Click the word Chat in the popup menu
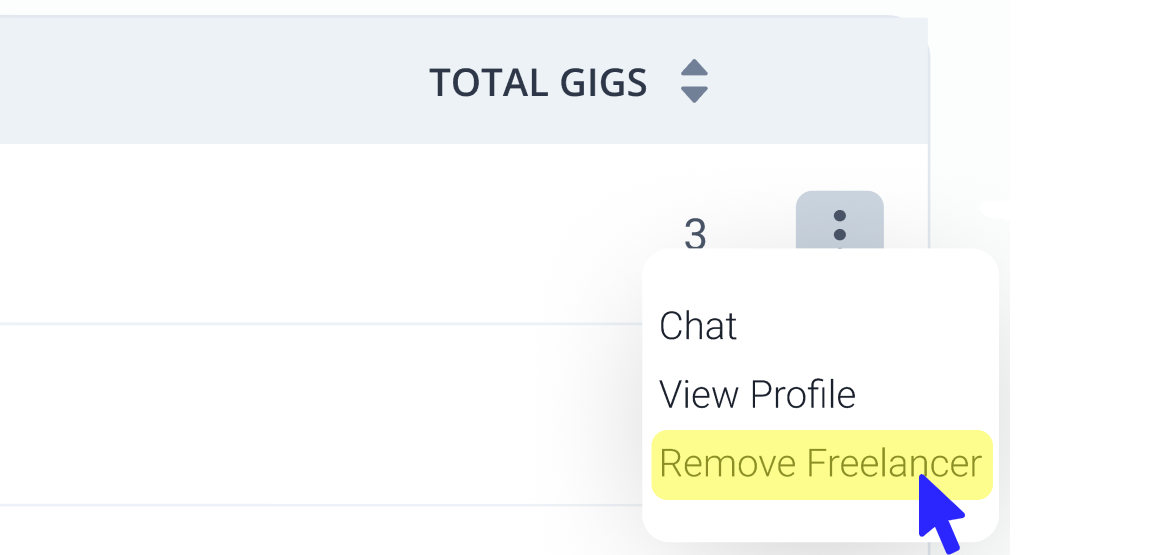 pyautogui.click(x=698, y=326)
